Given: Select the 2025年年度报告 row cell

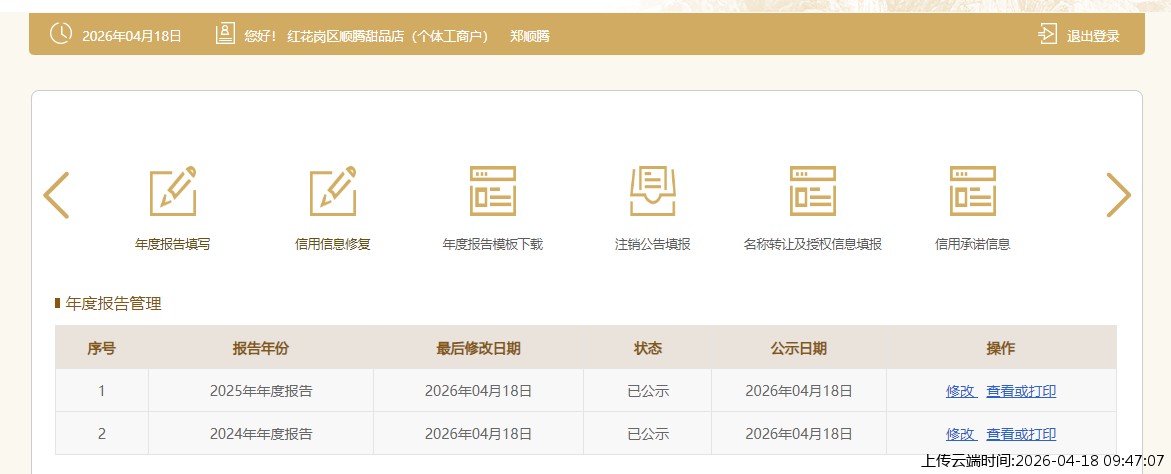Looking at the screenshot, I should point(260,391).
